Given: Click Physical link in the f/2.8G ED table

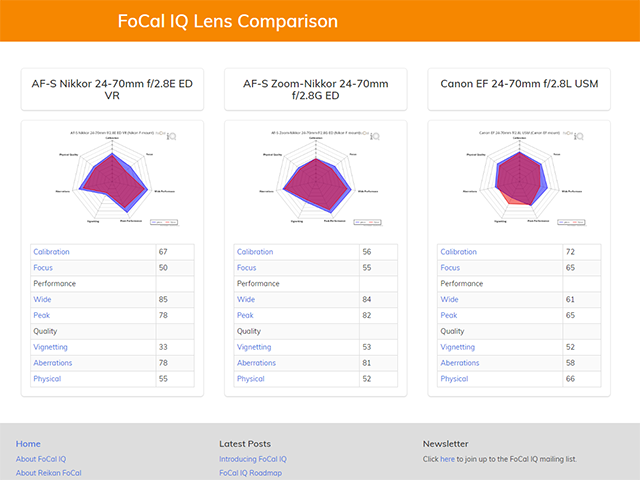Looking at the screenshot, I should (x=251, y=379).
